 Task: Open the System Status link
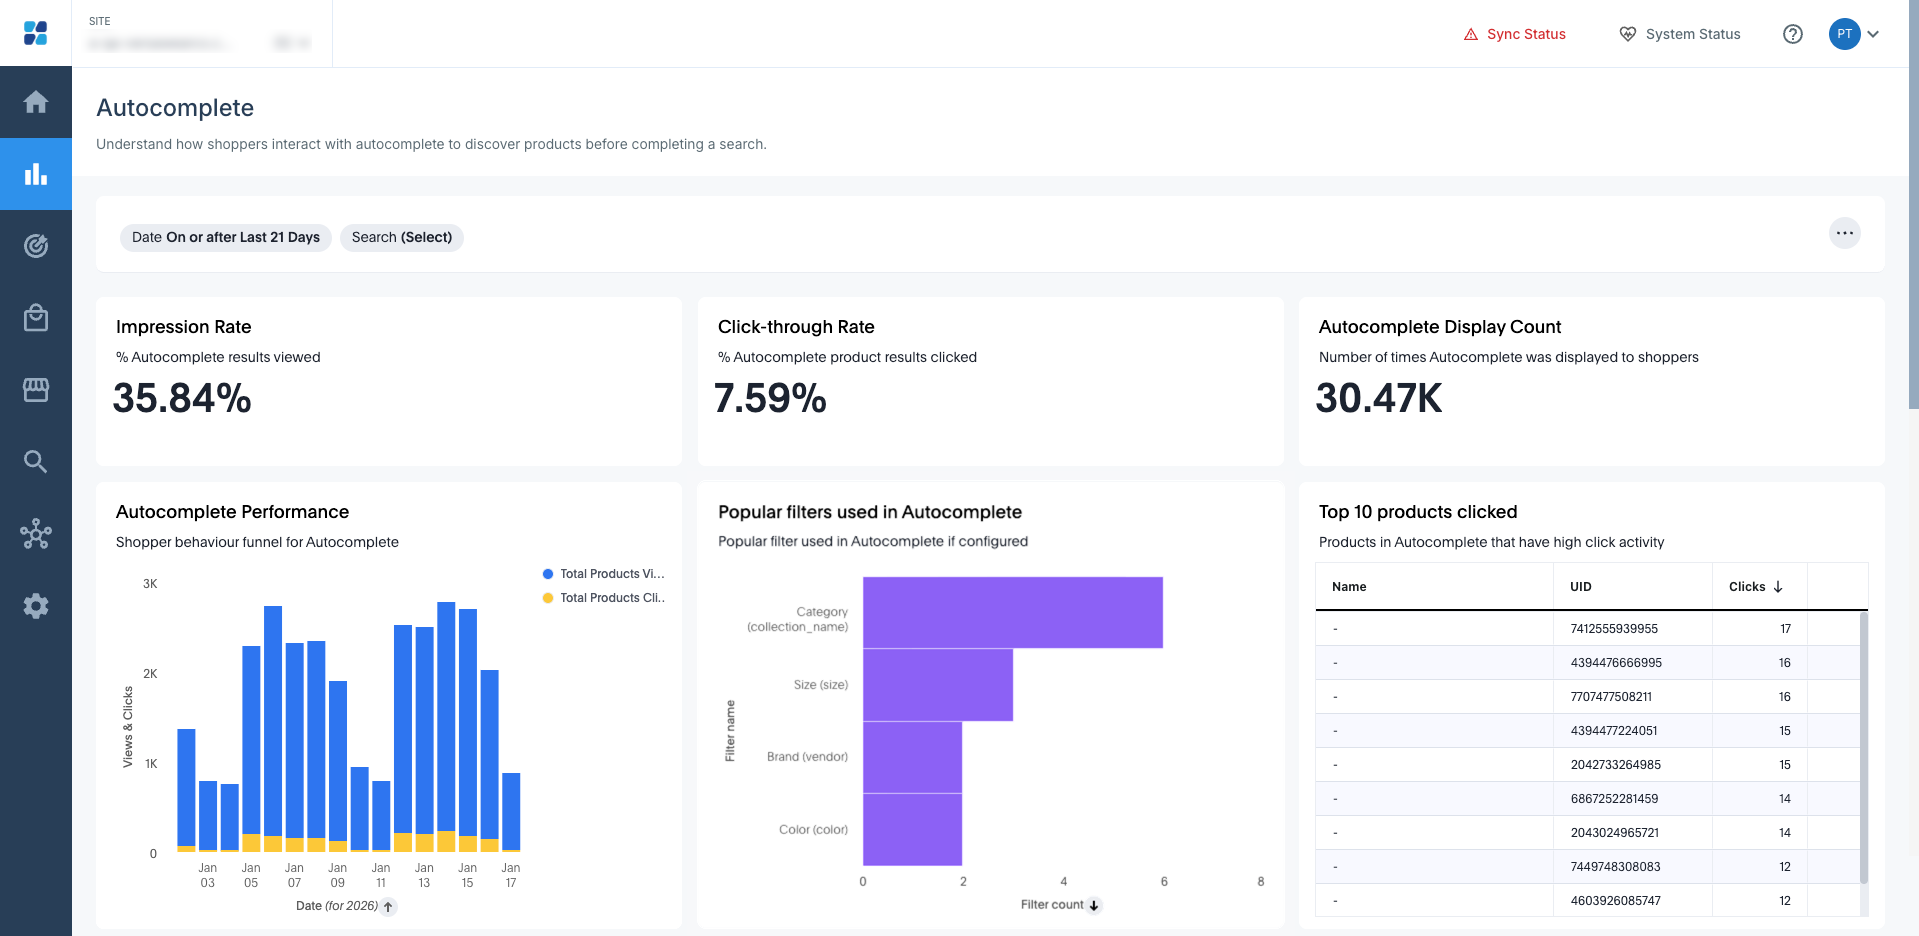[1680, 34]
